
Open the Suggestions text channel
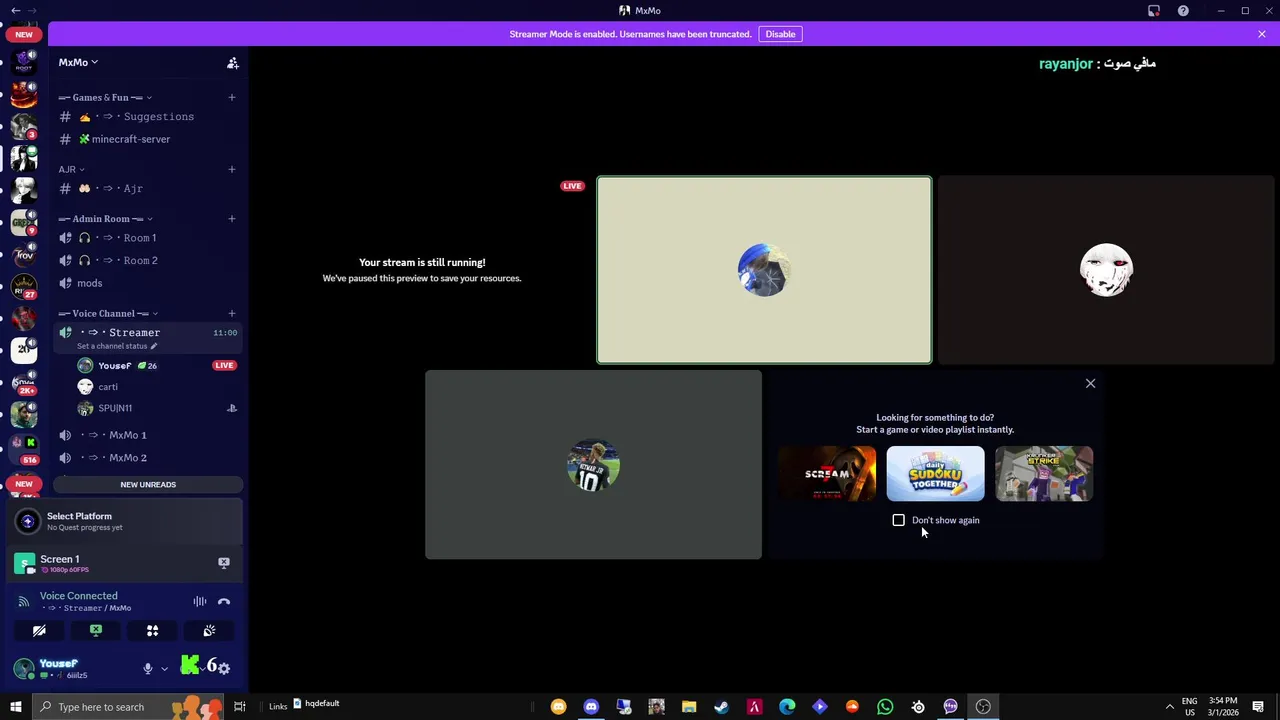[148, 117]
